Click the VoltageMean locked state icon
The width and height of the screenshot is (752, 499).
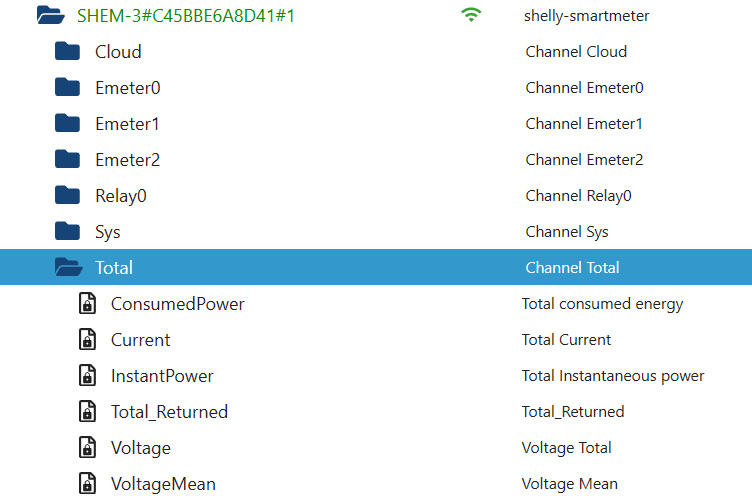[x=87, y=483]
